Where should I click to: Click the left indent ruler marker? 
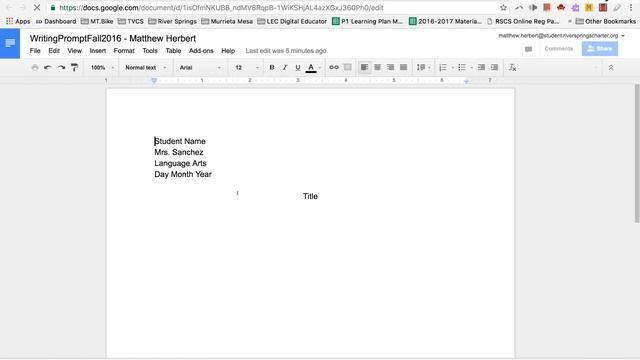click(x=154, y=81)
